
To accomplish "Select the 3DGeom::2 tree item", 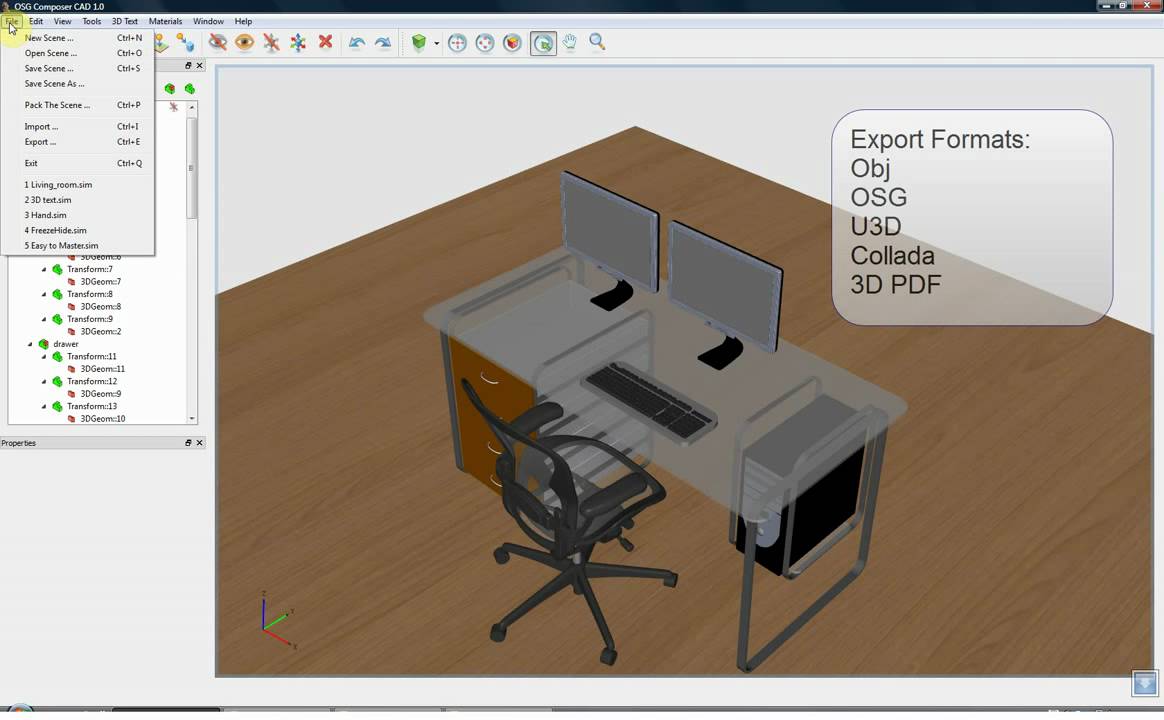I will (x=100, y=332).
